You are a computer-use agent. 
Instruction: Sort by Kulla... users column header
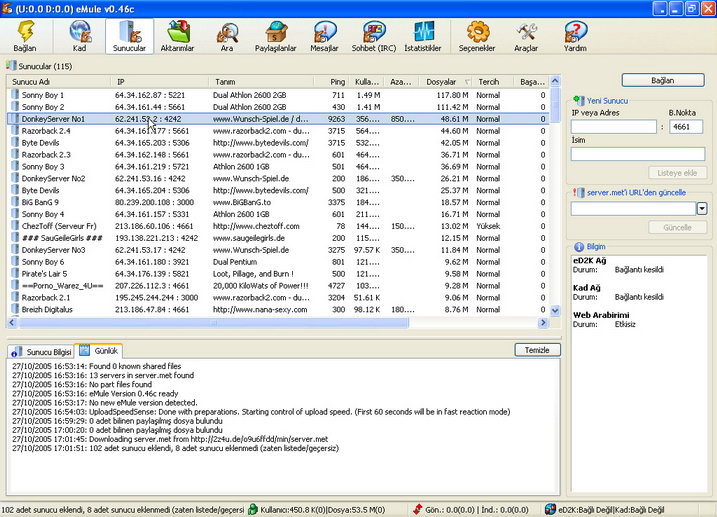click(x=367, y=82)
